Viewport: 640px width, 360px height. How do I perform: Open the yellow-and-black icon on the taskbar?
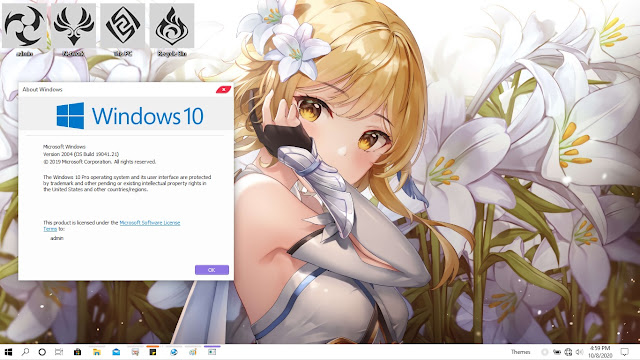tap(153, 352)
